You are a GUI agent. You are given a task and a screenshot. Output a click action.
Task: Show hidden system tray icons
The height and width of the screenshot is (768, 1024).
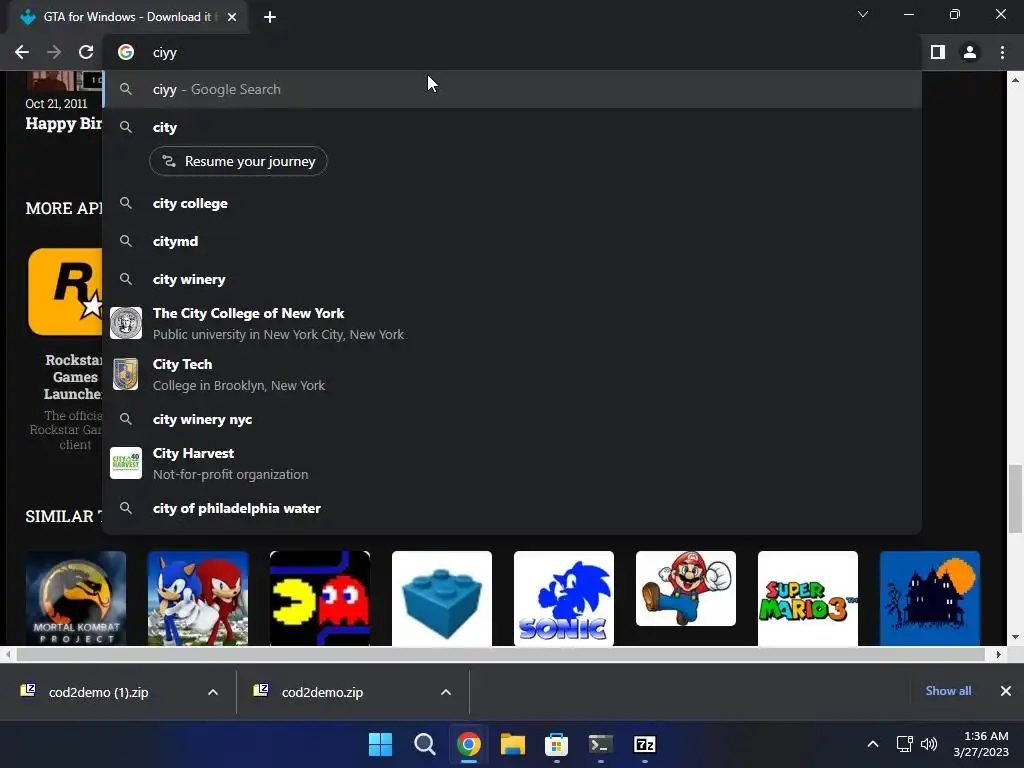coord(872,744)
